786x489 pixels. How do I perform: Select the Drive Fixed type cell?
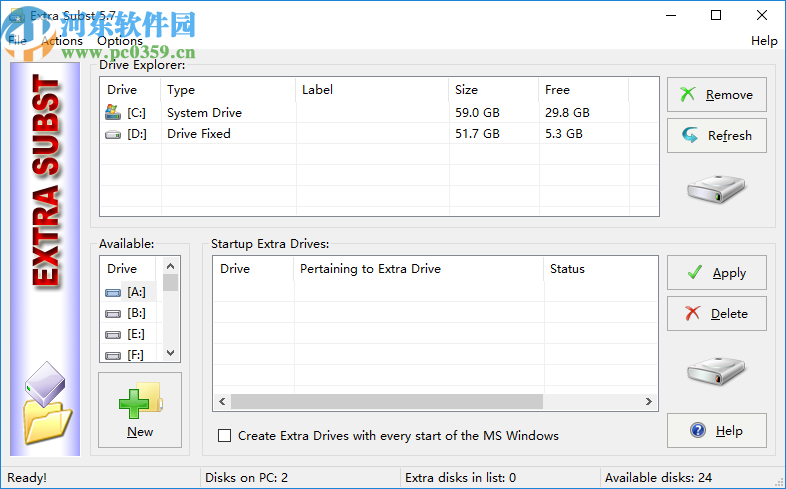click(x=199, y=134)
